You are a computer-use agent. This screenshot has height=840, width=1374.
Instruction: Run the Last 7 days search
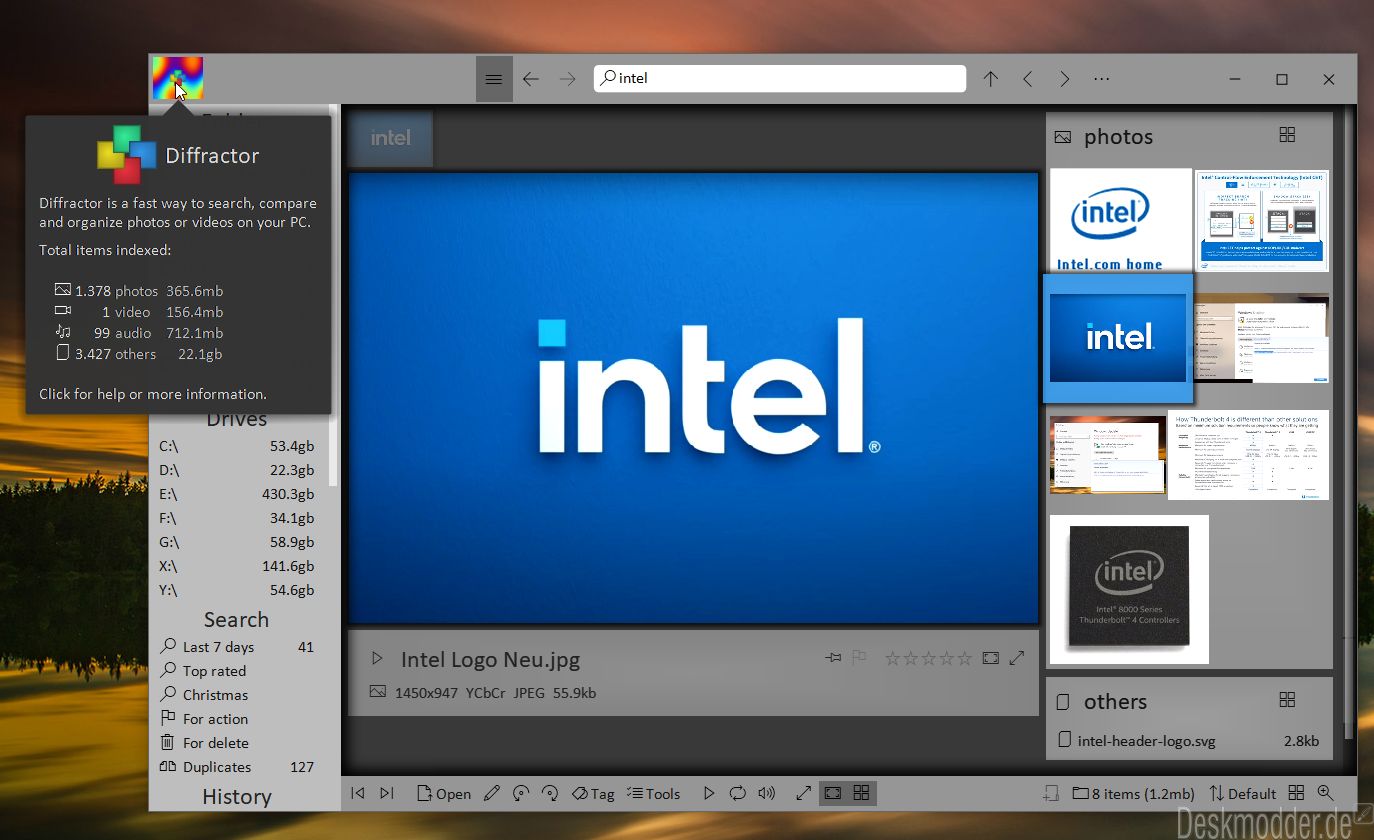pos(237,647)
